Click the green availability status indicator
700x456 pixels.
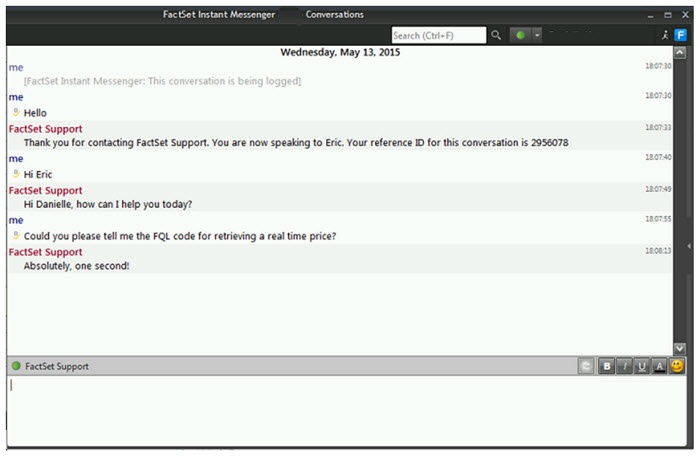click(520, 35)
